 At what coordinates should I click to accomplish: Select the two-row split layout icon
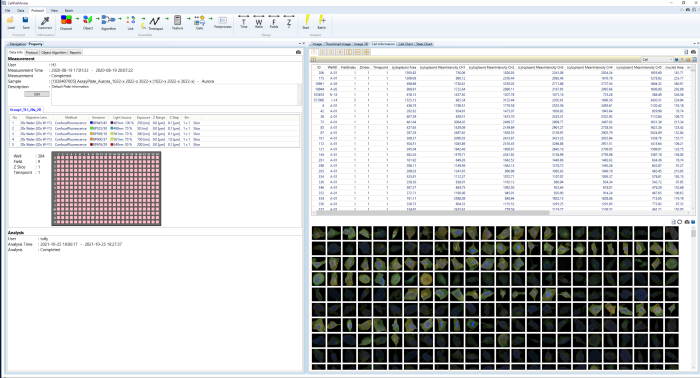(x=358, y=52)
